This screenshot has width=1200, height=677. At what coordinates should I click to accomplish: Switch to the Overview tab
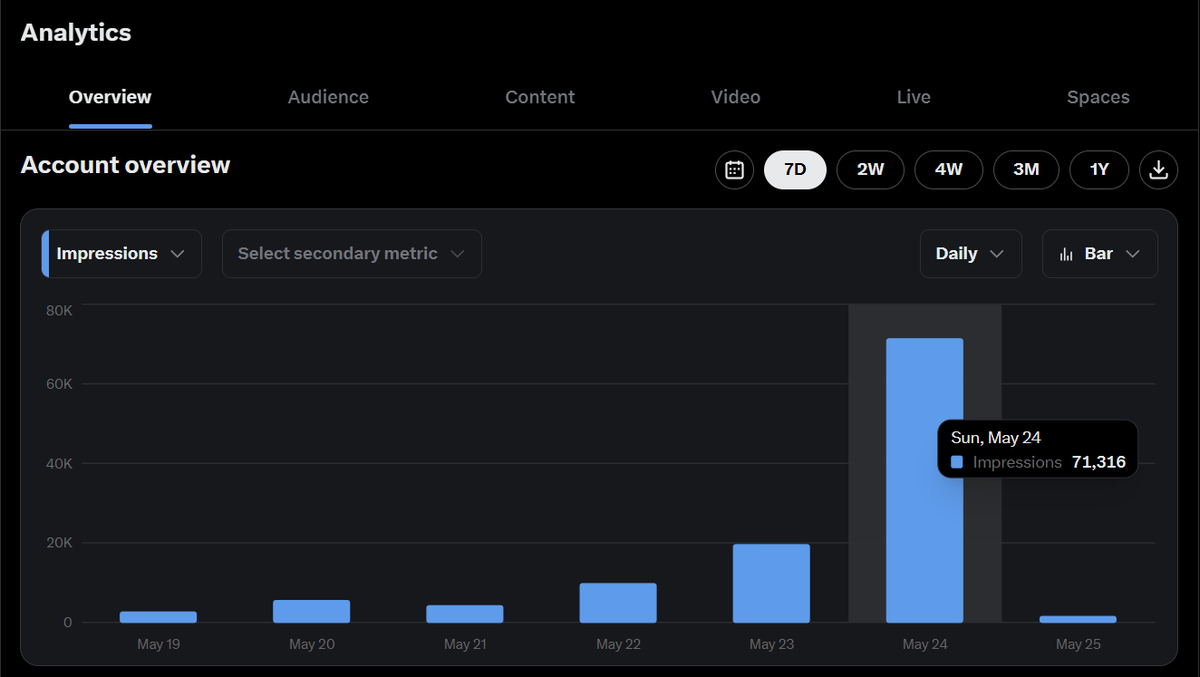[x=110, y=97]
